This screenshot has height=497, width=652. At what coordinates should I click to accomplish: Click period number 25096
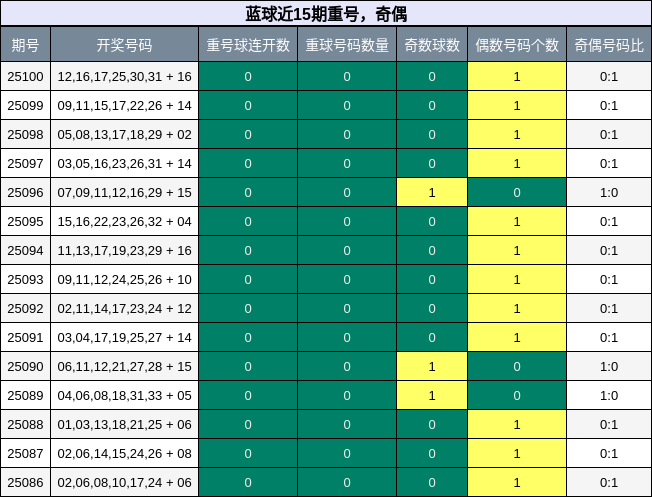click(x=25, y=193)
